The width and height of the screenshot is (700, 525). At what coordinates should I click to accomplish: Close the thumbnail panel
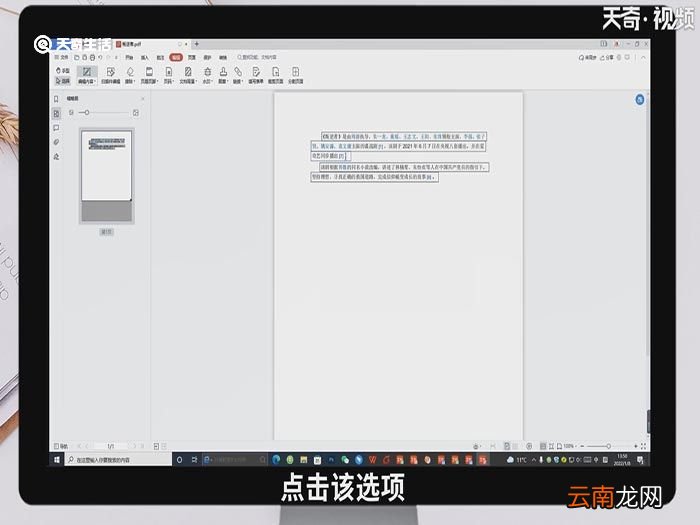click(x=143, y=99)
